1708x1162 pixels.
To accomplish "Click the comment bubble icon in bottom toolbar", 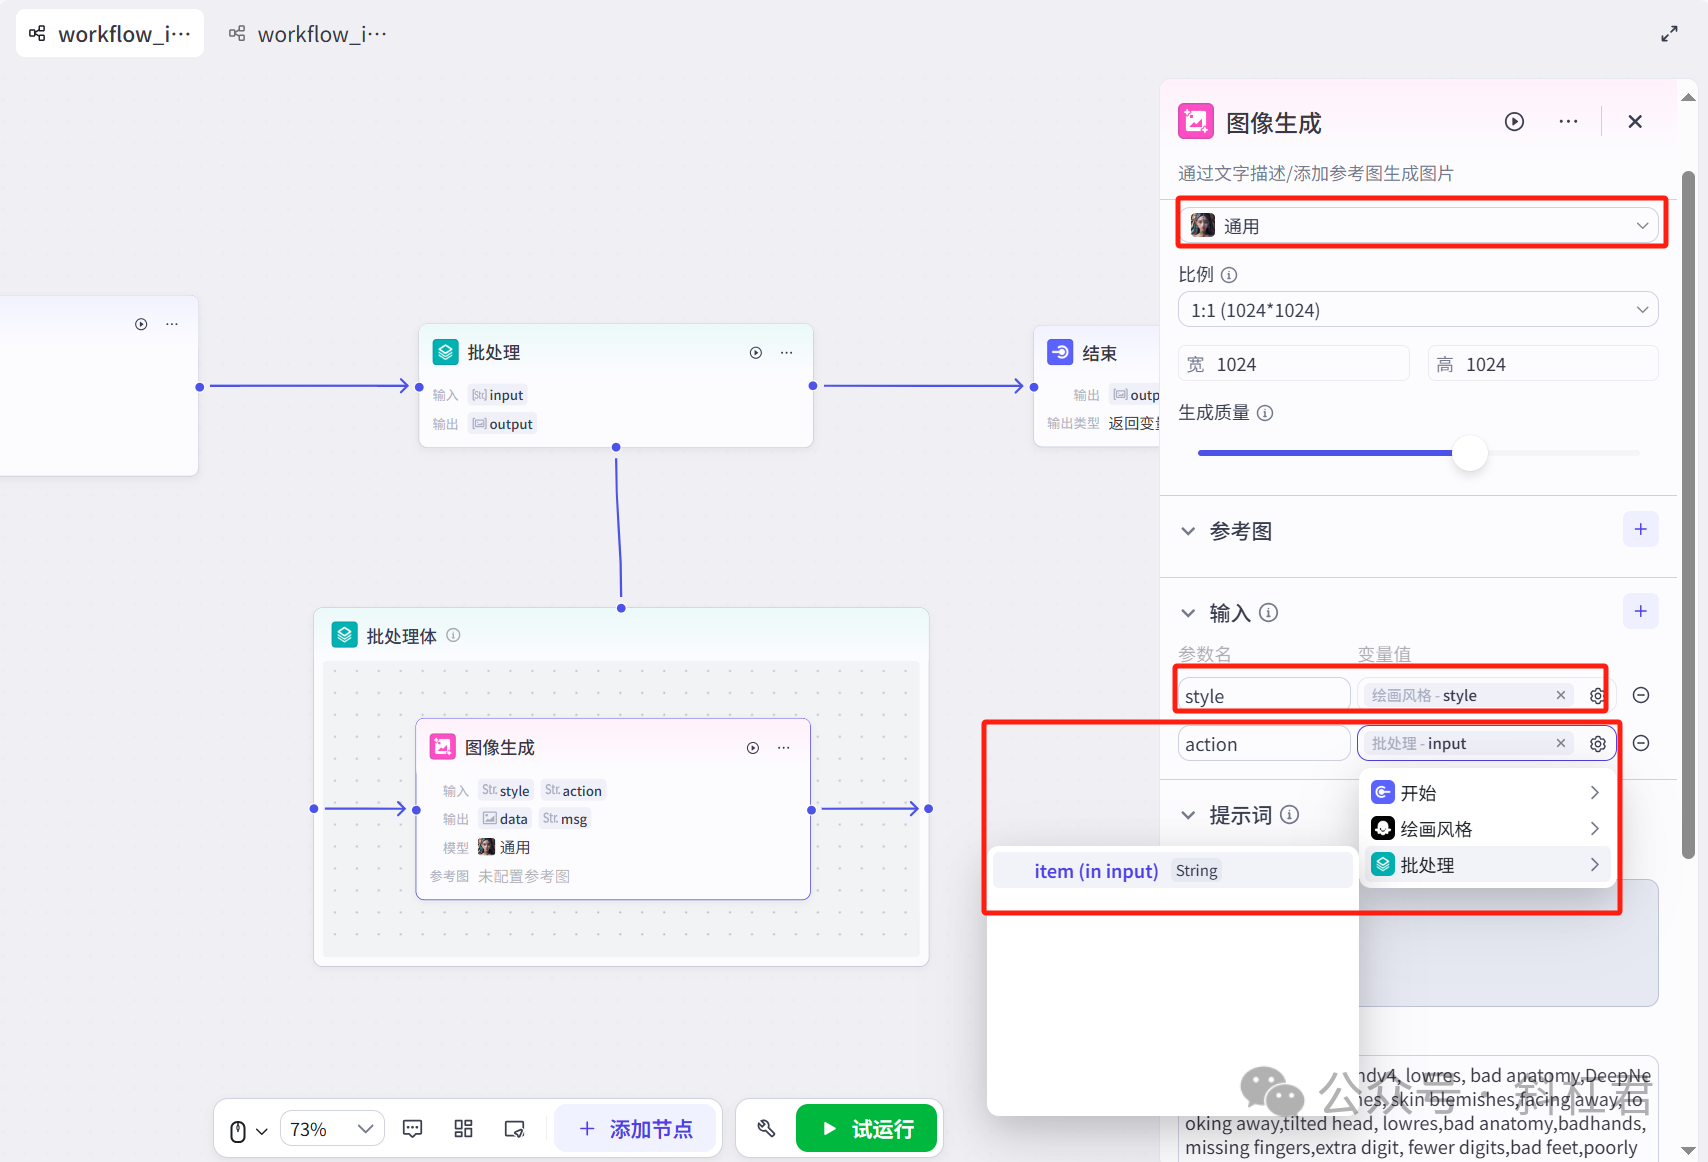I will point(412,1128).
